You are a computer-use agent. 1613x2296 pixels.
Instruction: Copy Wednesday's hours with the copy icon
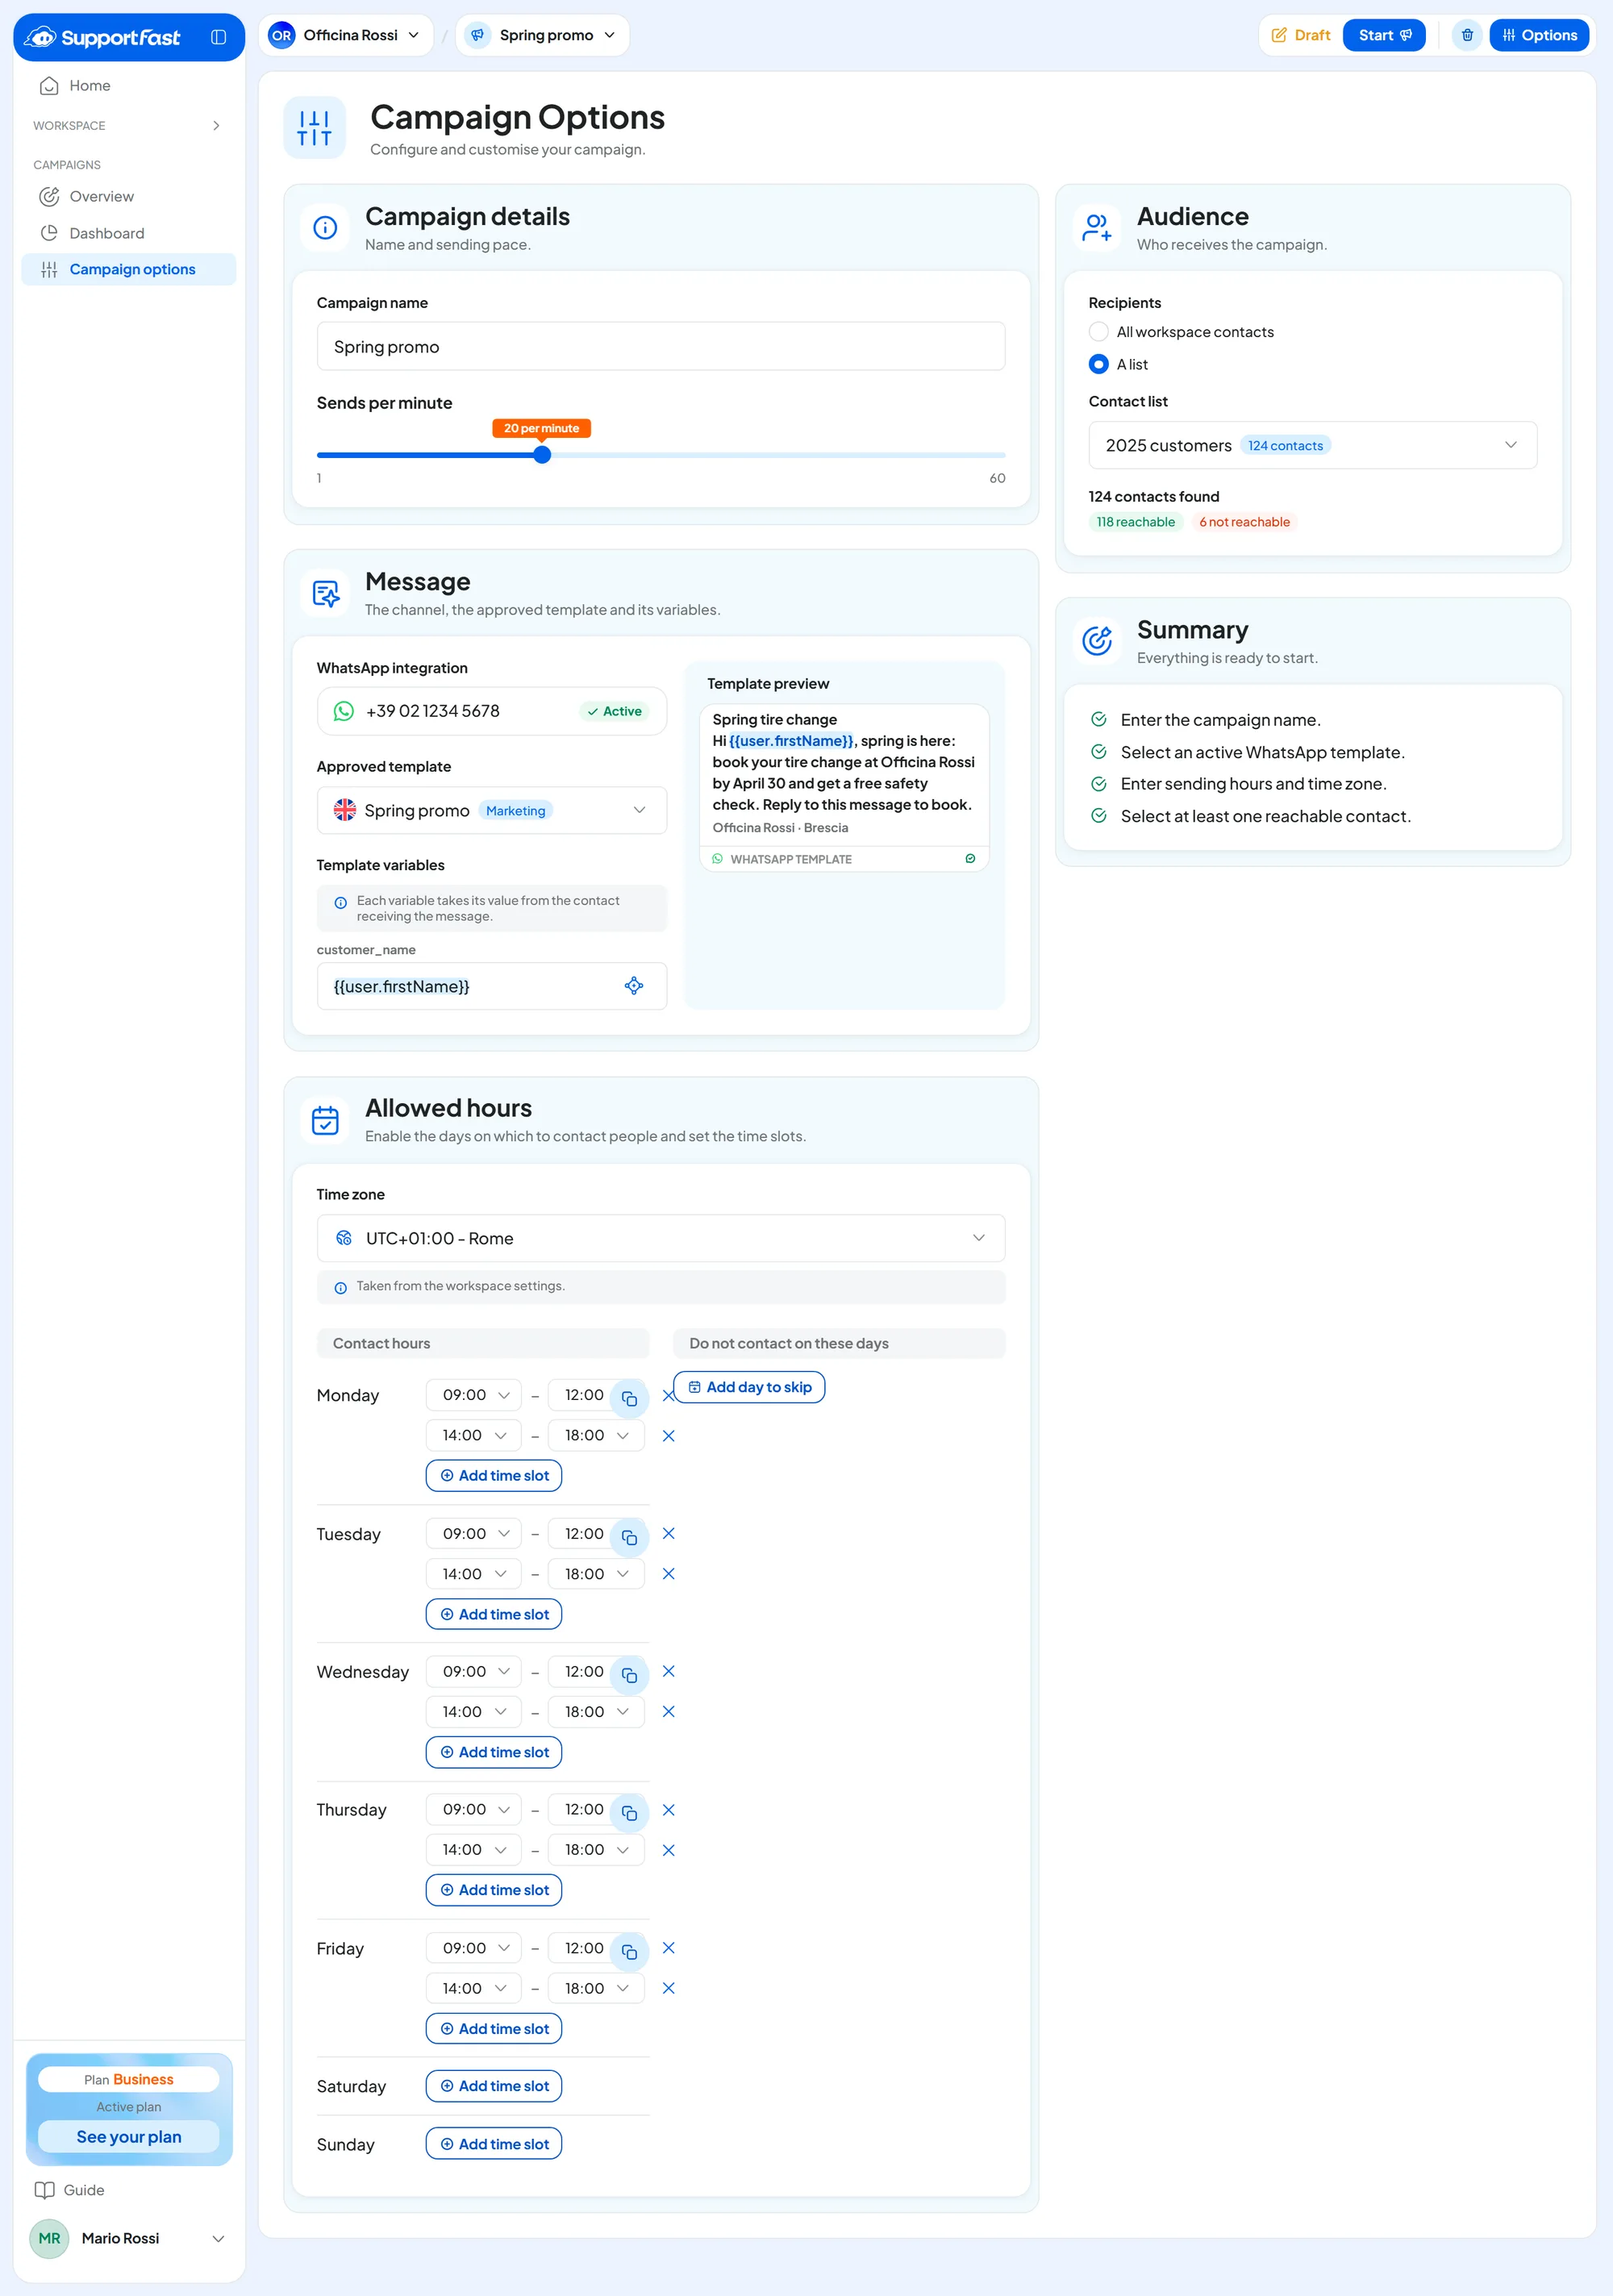(629, 1675)
